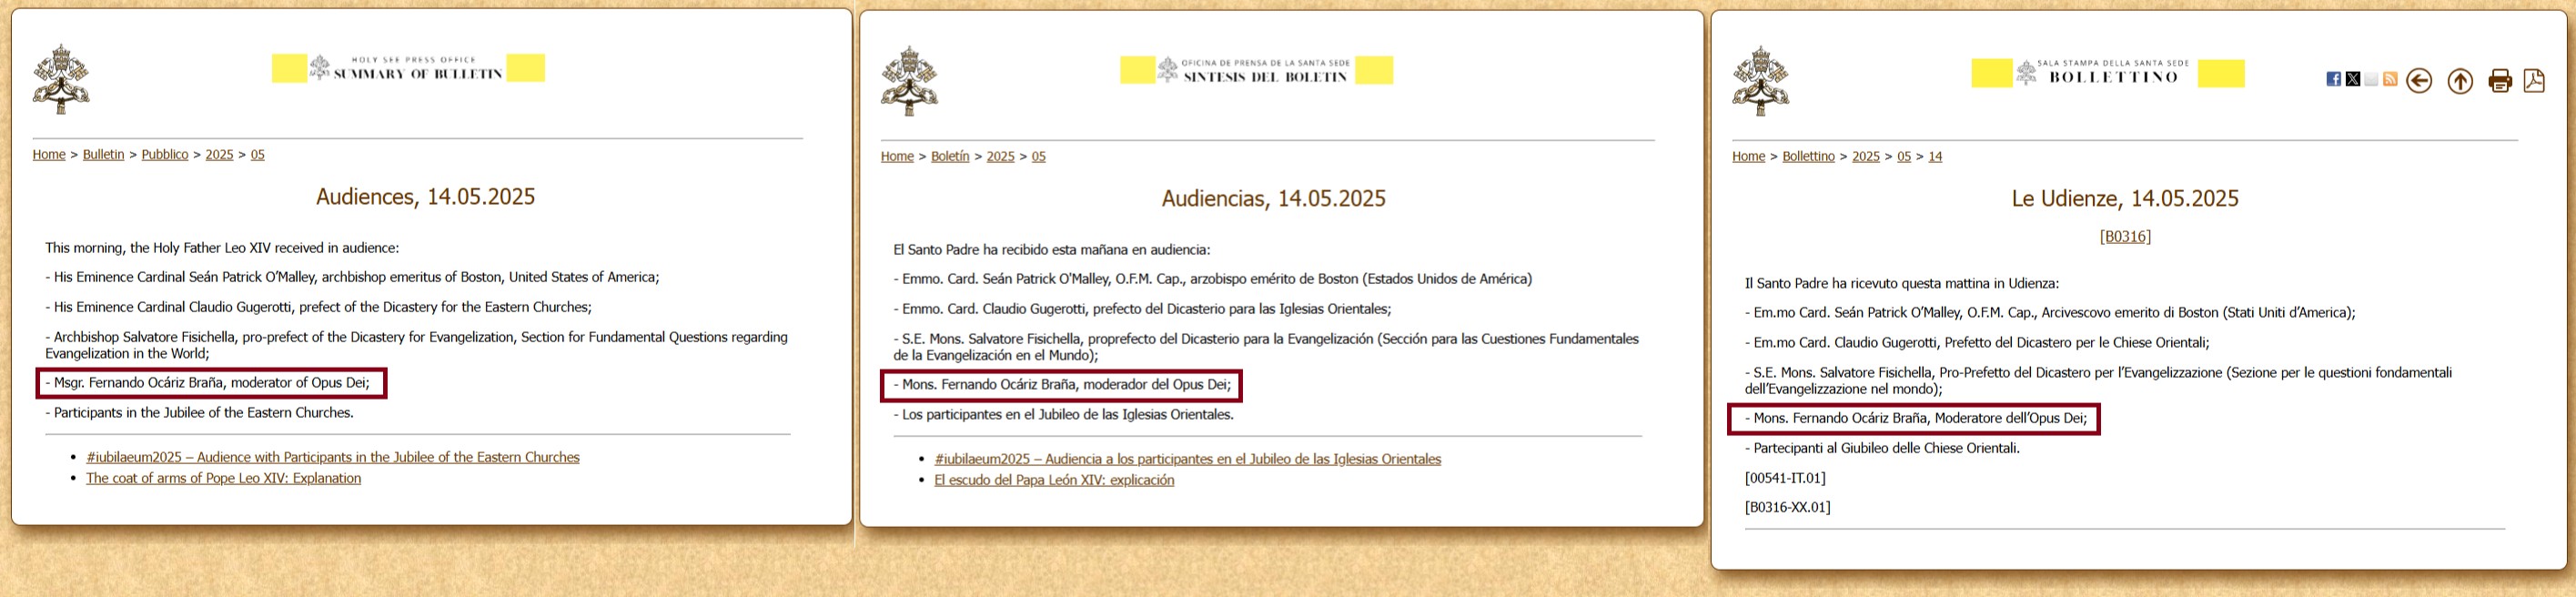
Task: Open coat of arms of Pope Leo XIV link
Action: coord(223,478)
